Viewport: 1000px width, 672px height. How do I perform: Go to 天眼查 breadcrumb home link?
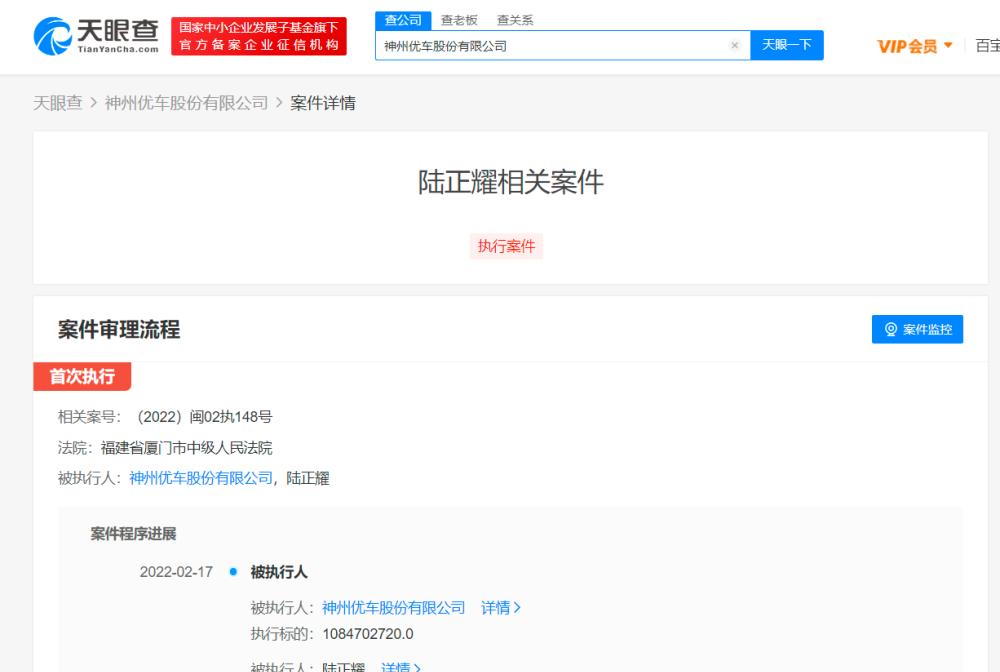tap(58, 103)
